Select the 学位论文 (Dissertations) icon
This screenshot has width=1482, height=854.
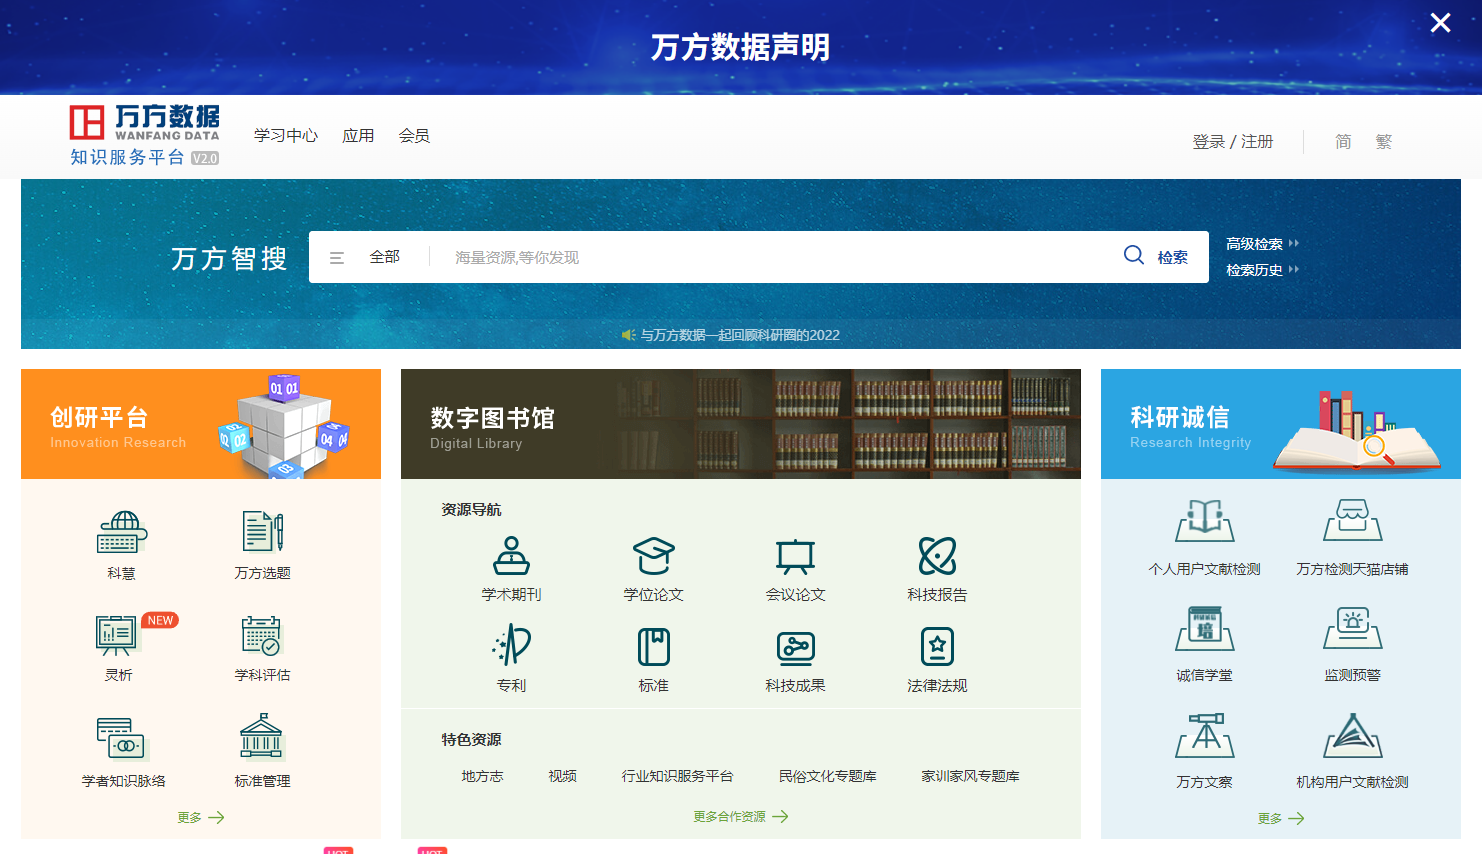tap(651, 568)
